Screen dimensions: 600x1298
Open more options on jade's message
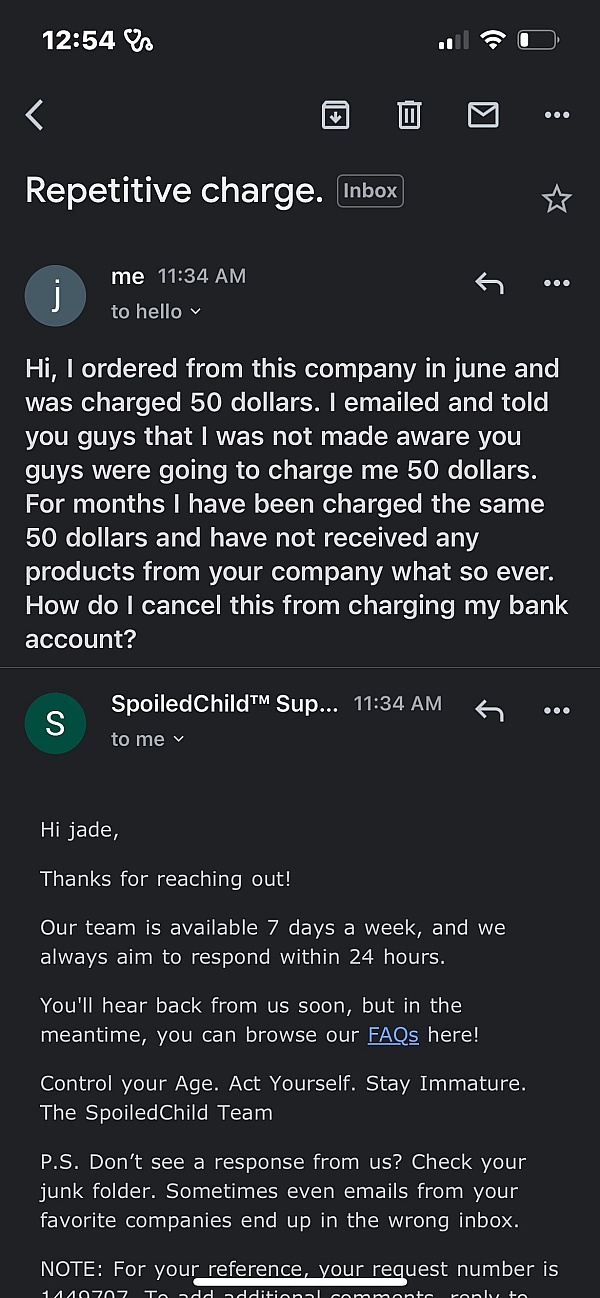tap(557, 283)
